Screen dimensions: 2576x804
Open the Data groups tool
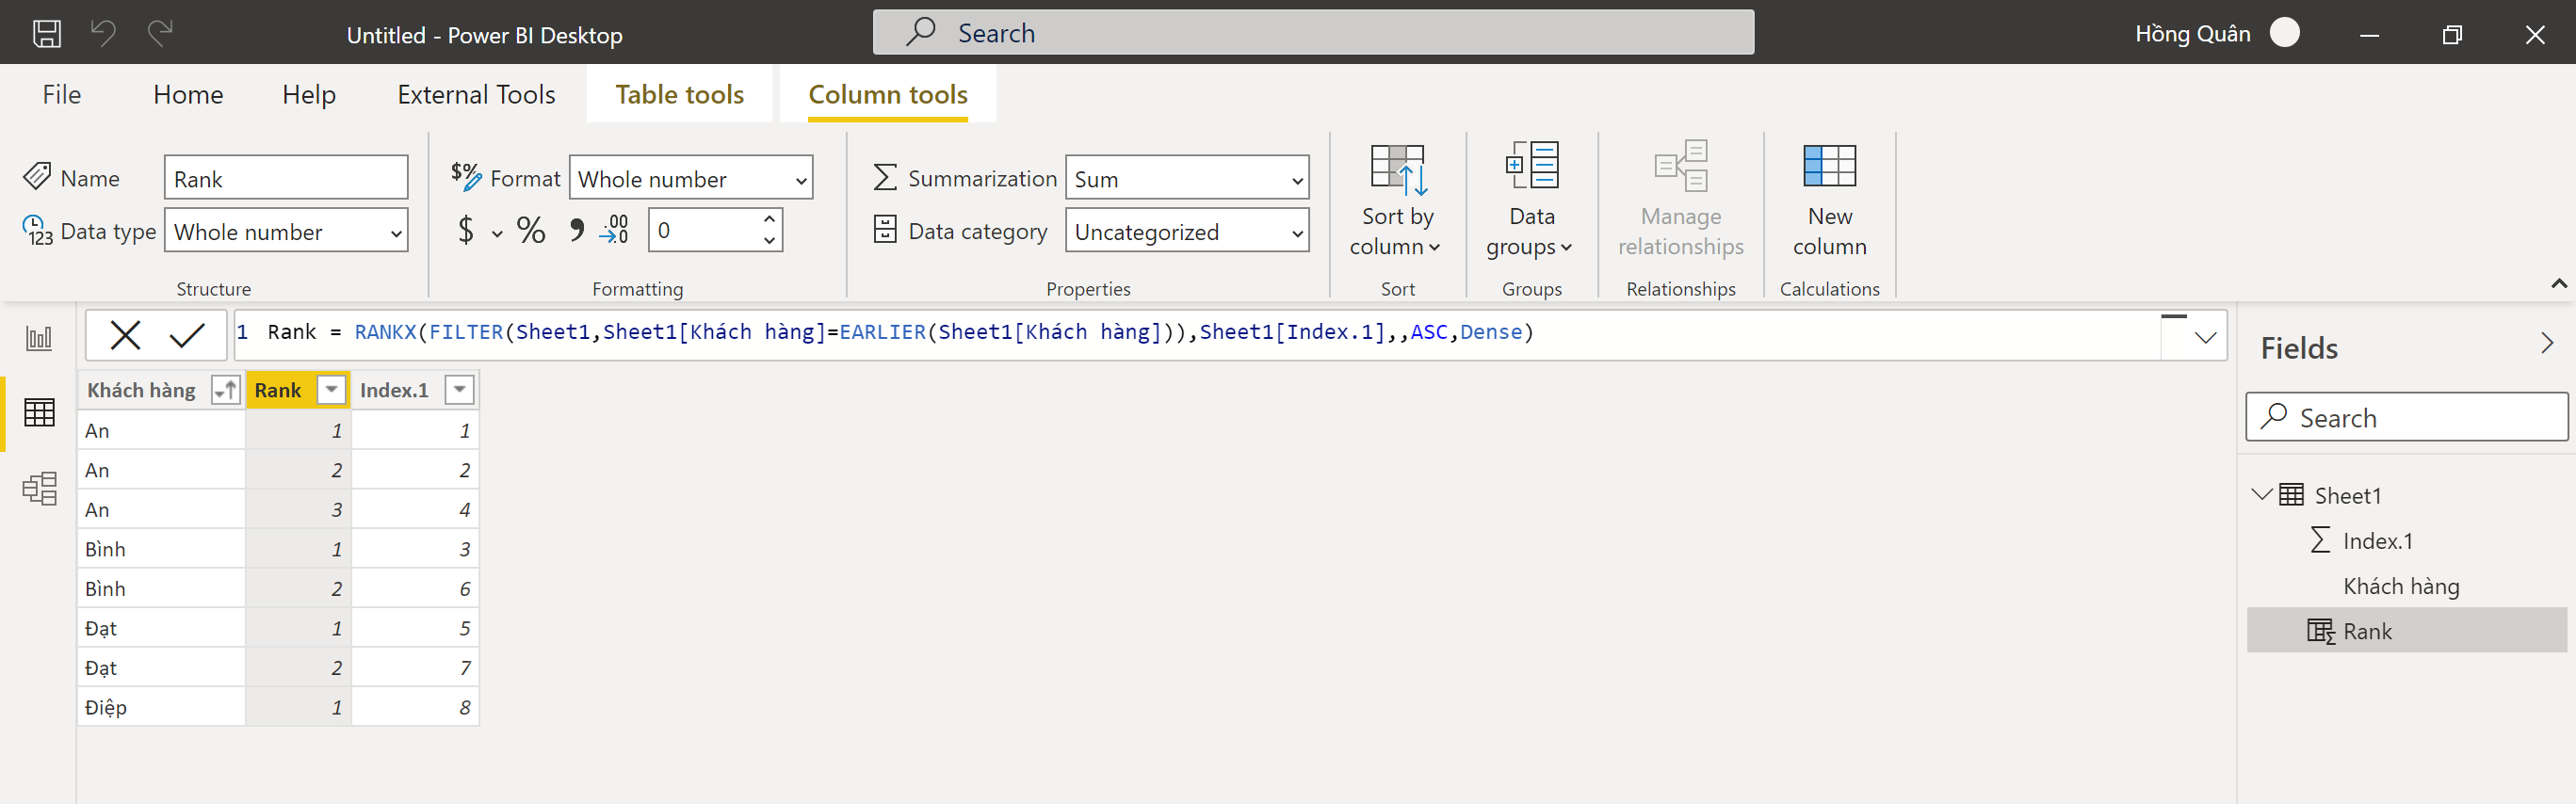[x=1531, y=200]
